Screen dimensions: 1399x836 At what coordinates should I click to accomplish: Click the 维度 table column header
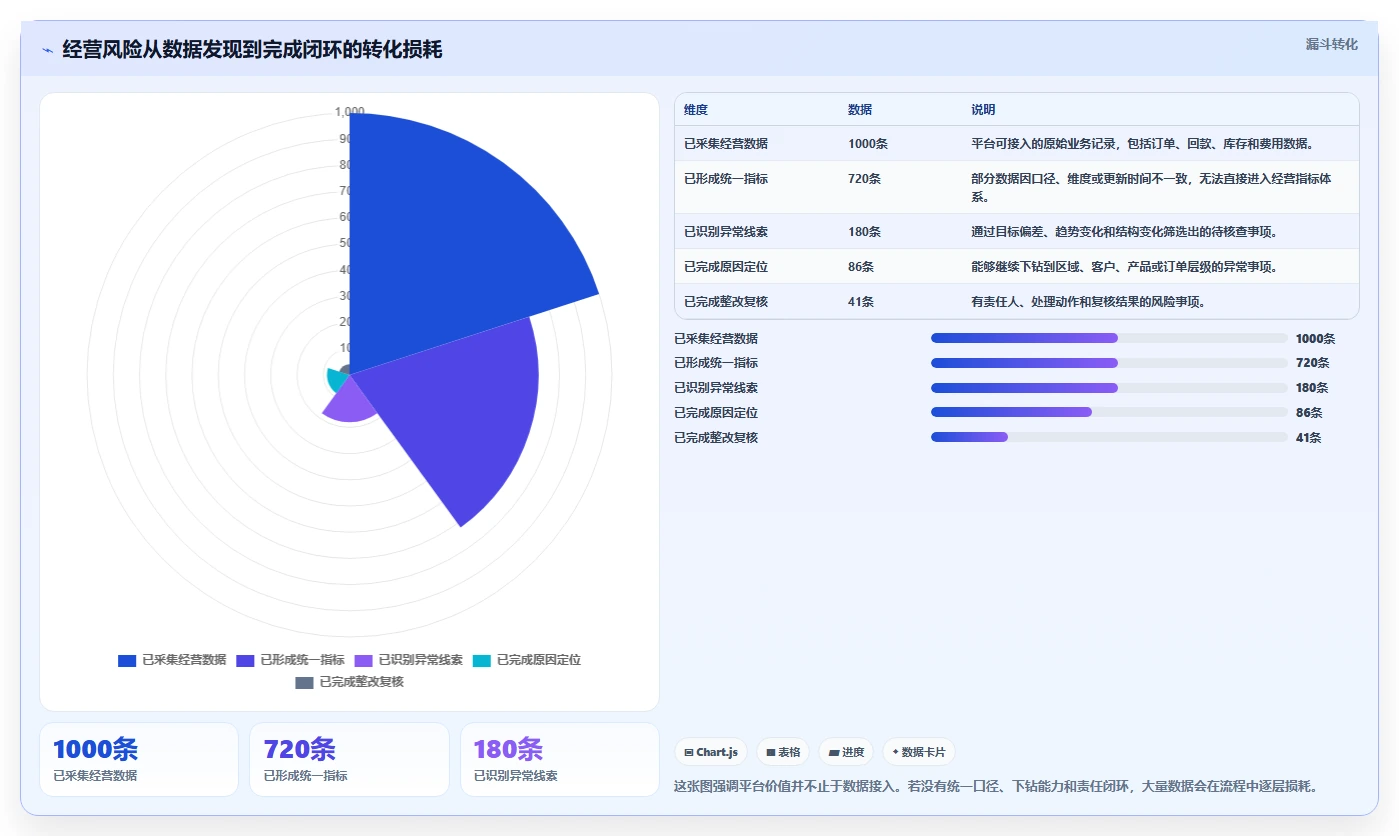click(x=696, y=110)
